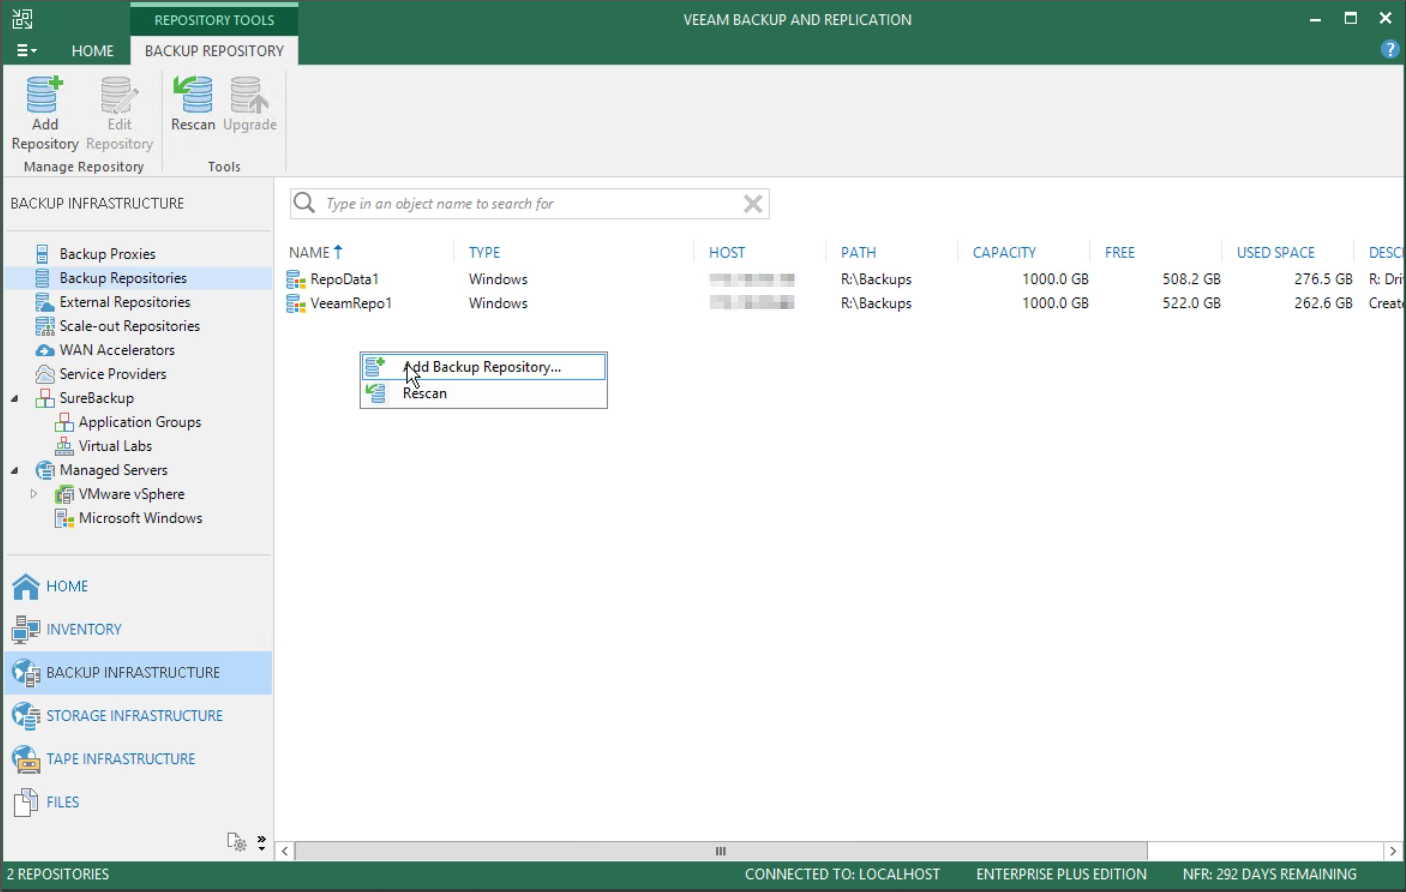The image size is (1406, 892).
Task: Select Virtual Labs node
Action: tap(115, 446)
